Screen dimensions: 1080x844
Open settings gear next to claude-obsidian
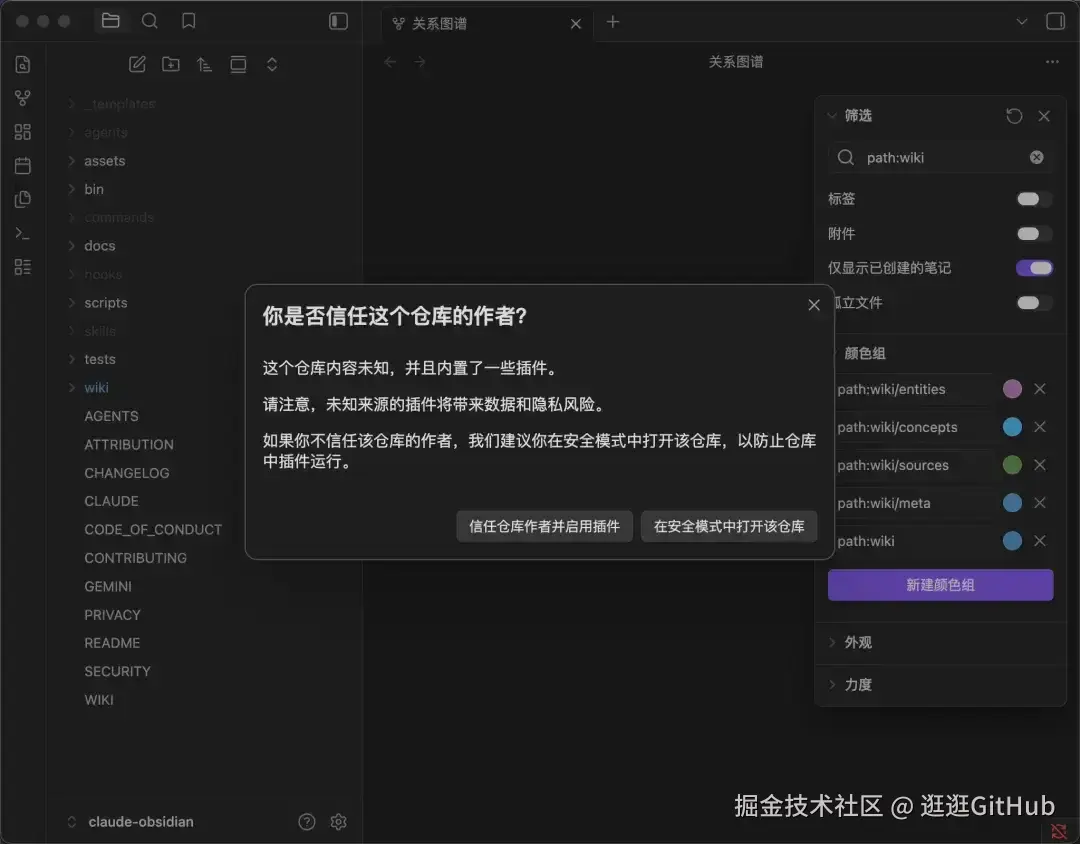point(338,821)
